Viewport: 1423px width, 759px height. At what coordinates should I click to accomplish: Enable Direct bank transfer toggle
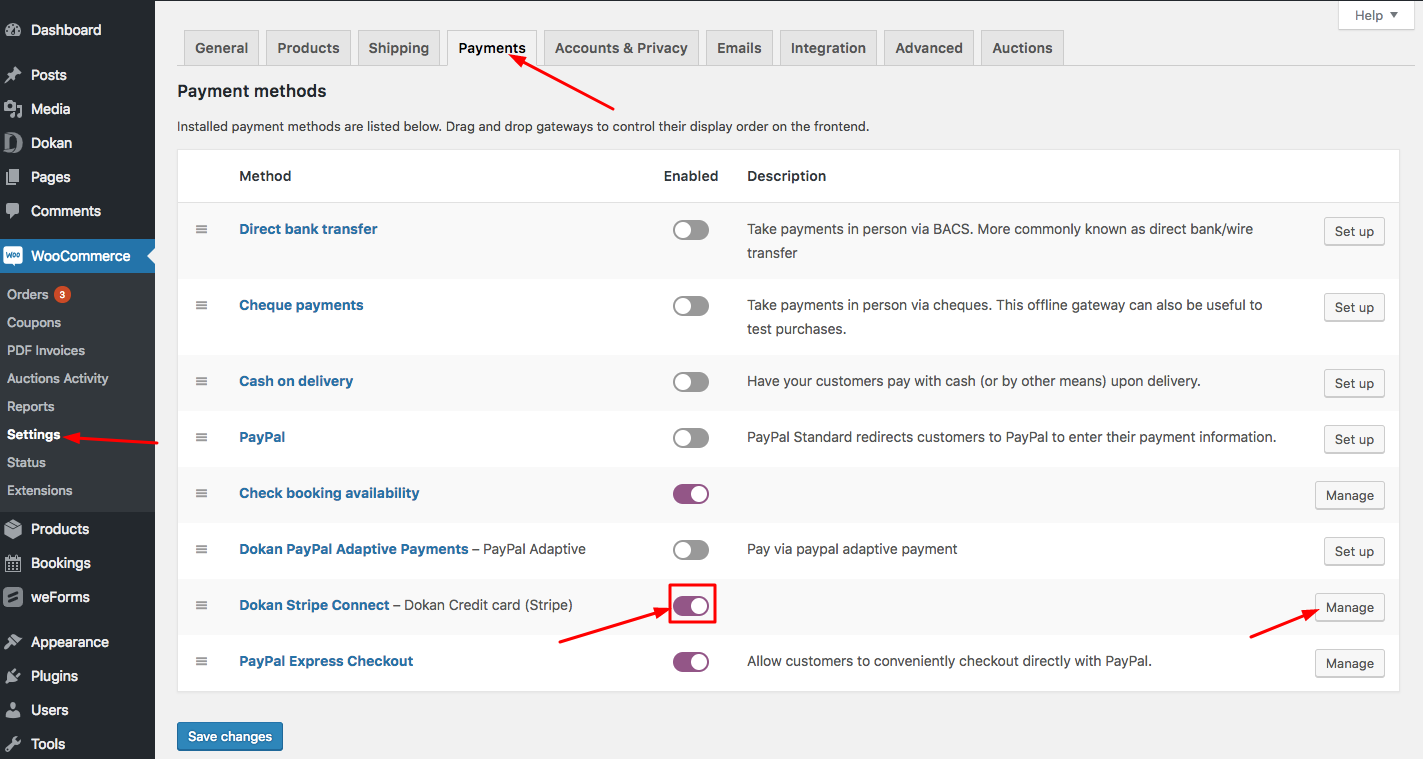(x=690, y=230)
